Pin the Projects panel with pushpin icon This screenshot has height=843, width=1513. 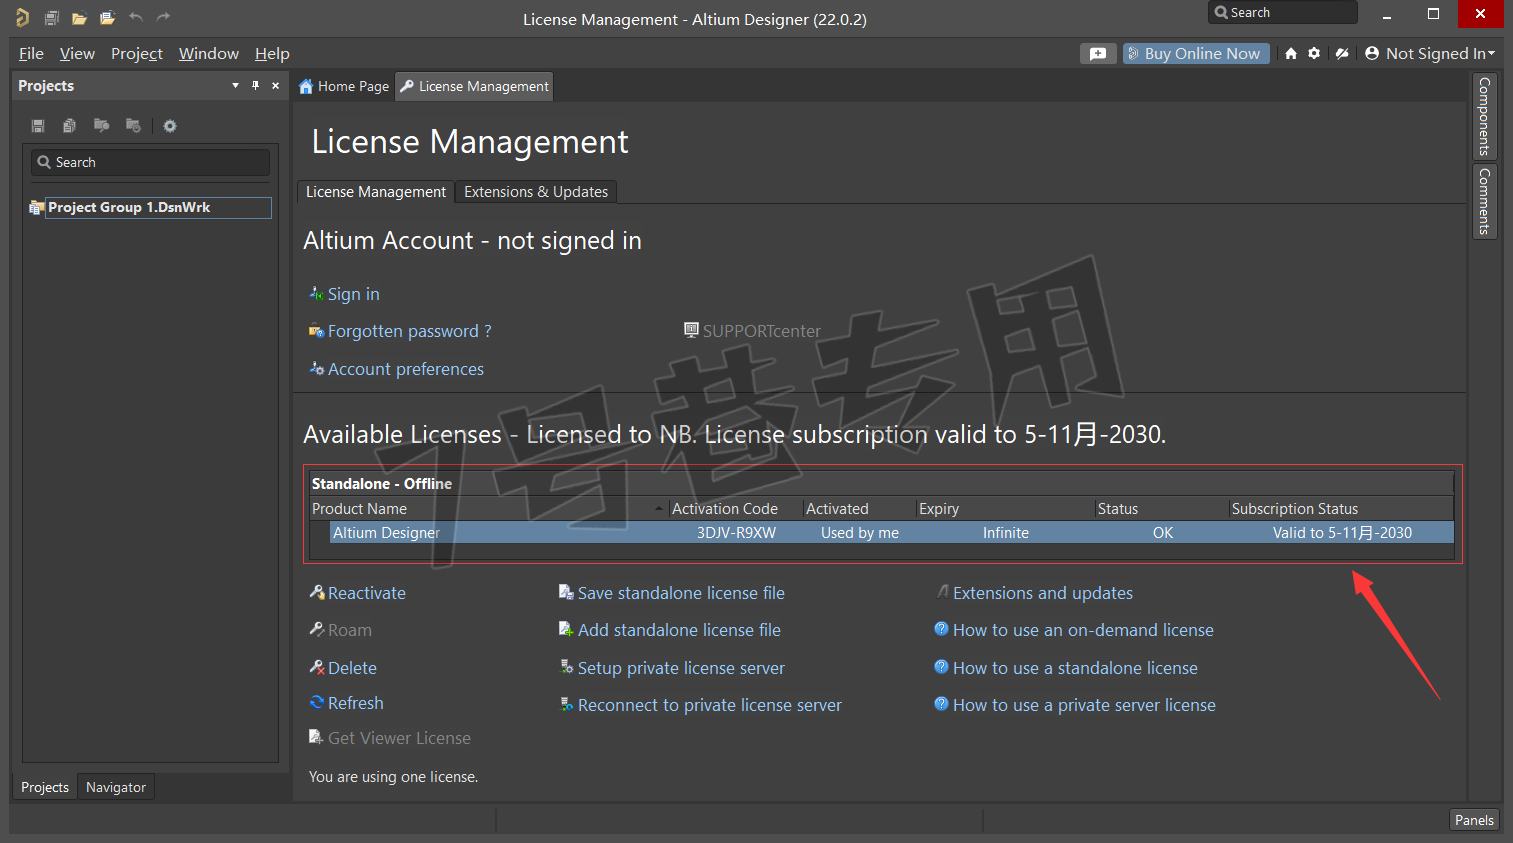[255, 86]
